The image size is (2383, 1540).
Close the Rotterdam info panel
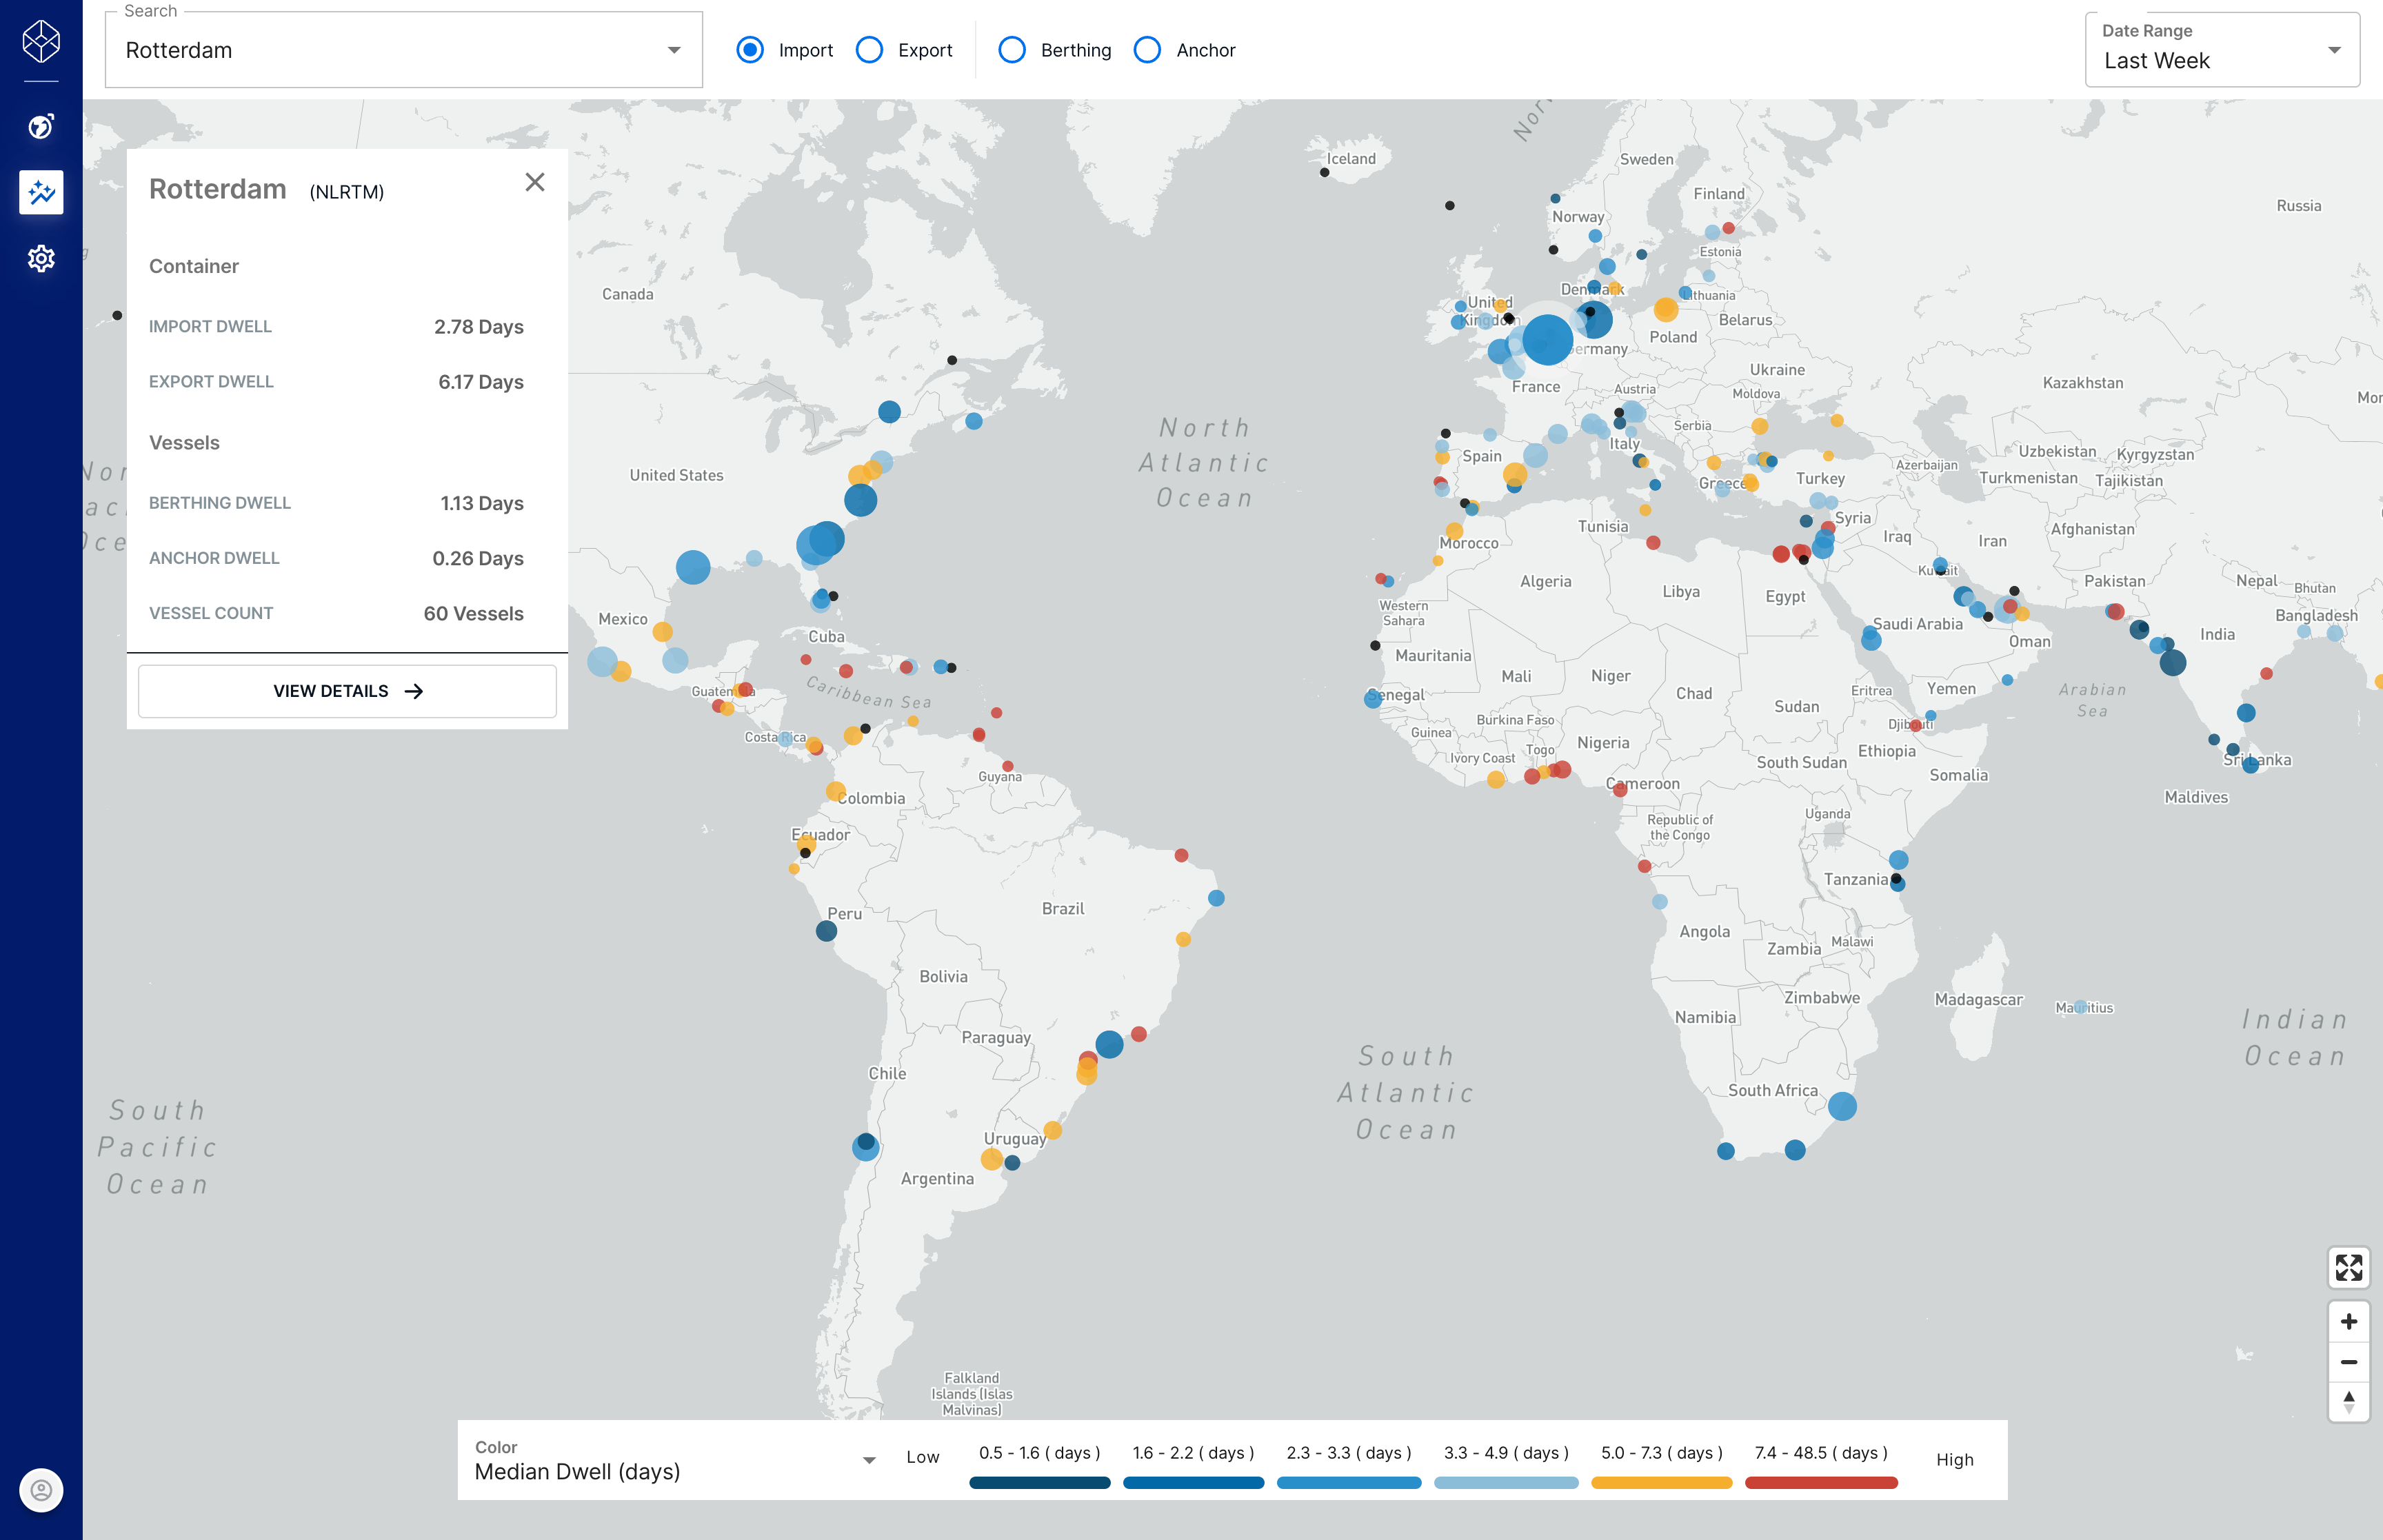pyautogui.click(x=535, y=182)
